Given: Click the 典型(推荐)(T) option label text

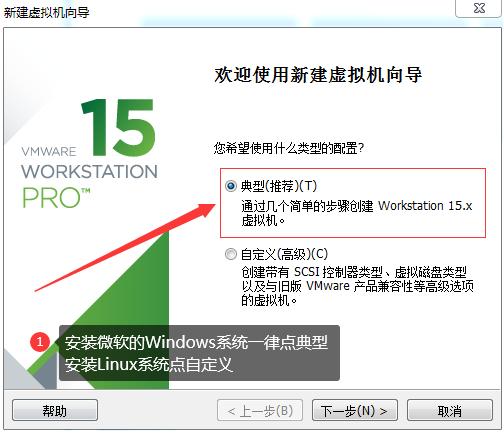Looking at the screenshot, I should (x=279, y=186).
